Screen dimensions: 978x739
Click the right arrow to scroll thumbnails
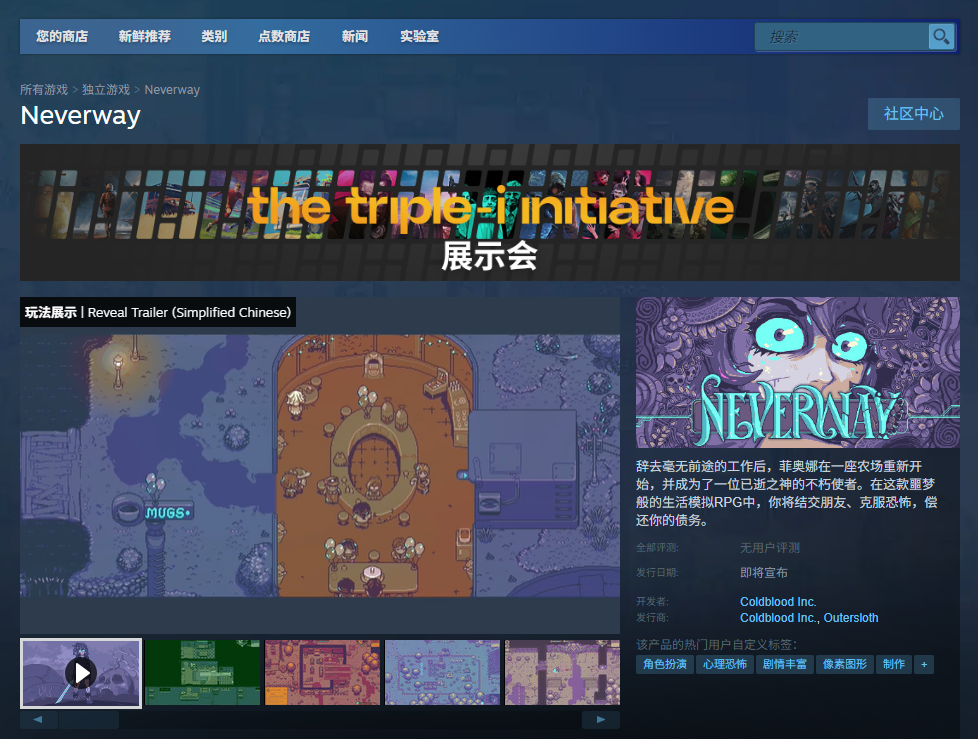[600, 719]
